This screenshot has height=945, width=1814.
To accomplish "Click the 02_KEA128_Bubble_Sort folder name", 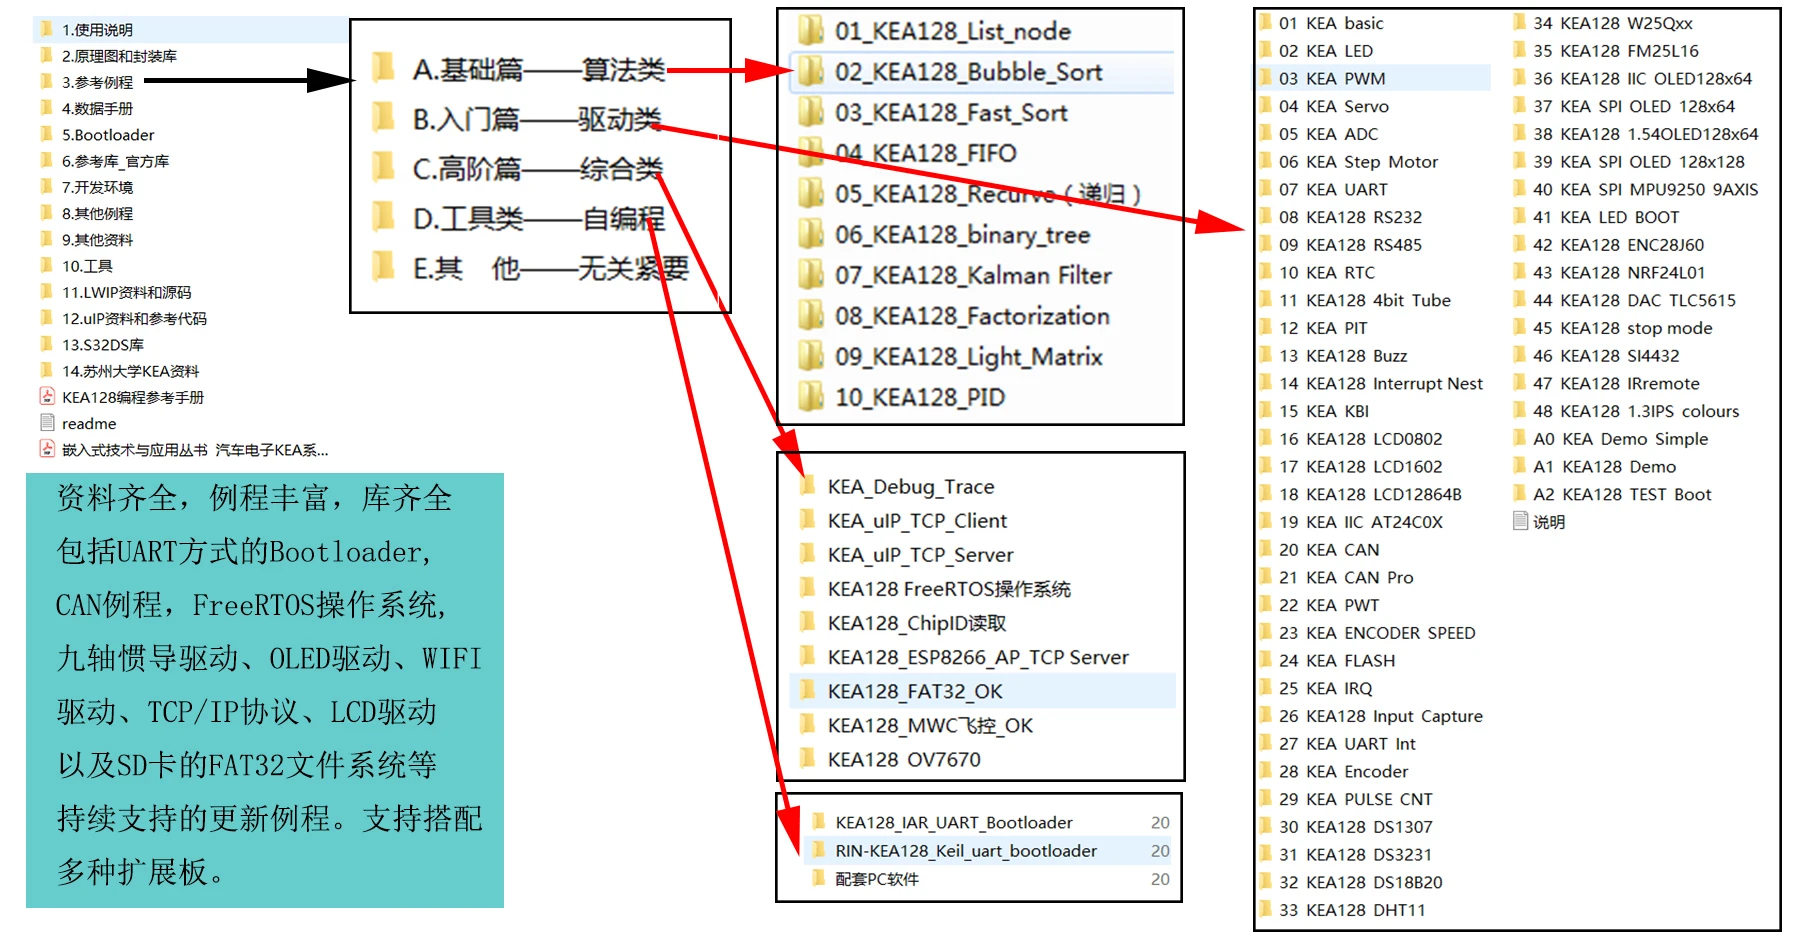I will (x=968, y=72).
